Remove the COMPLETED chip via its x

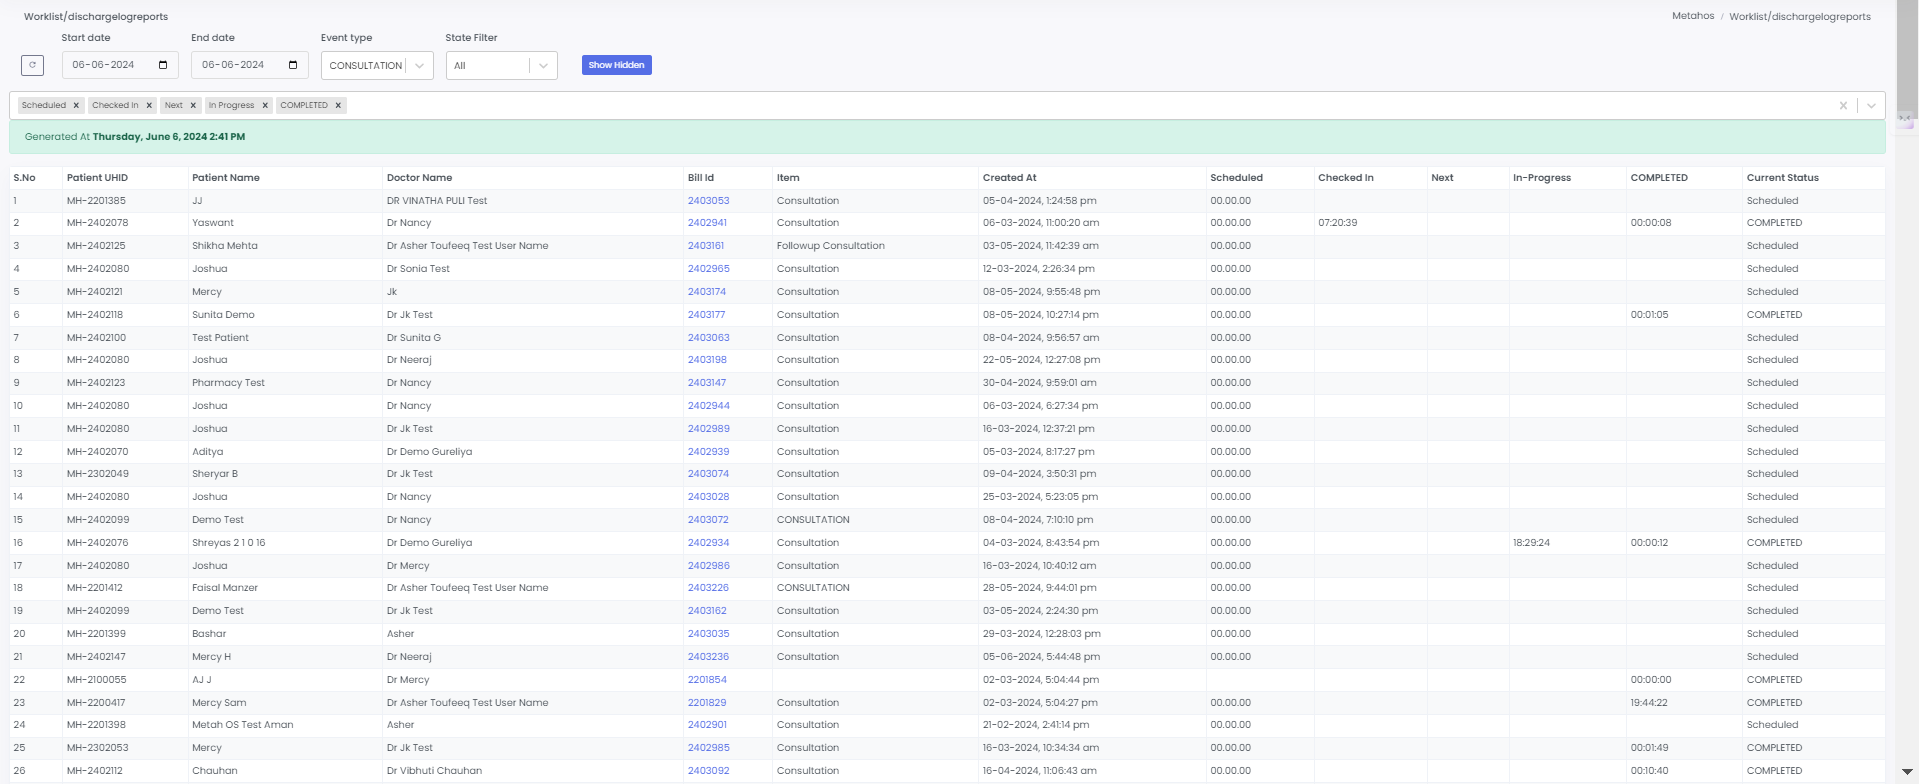pyautogui.click(x=338, y=105)
